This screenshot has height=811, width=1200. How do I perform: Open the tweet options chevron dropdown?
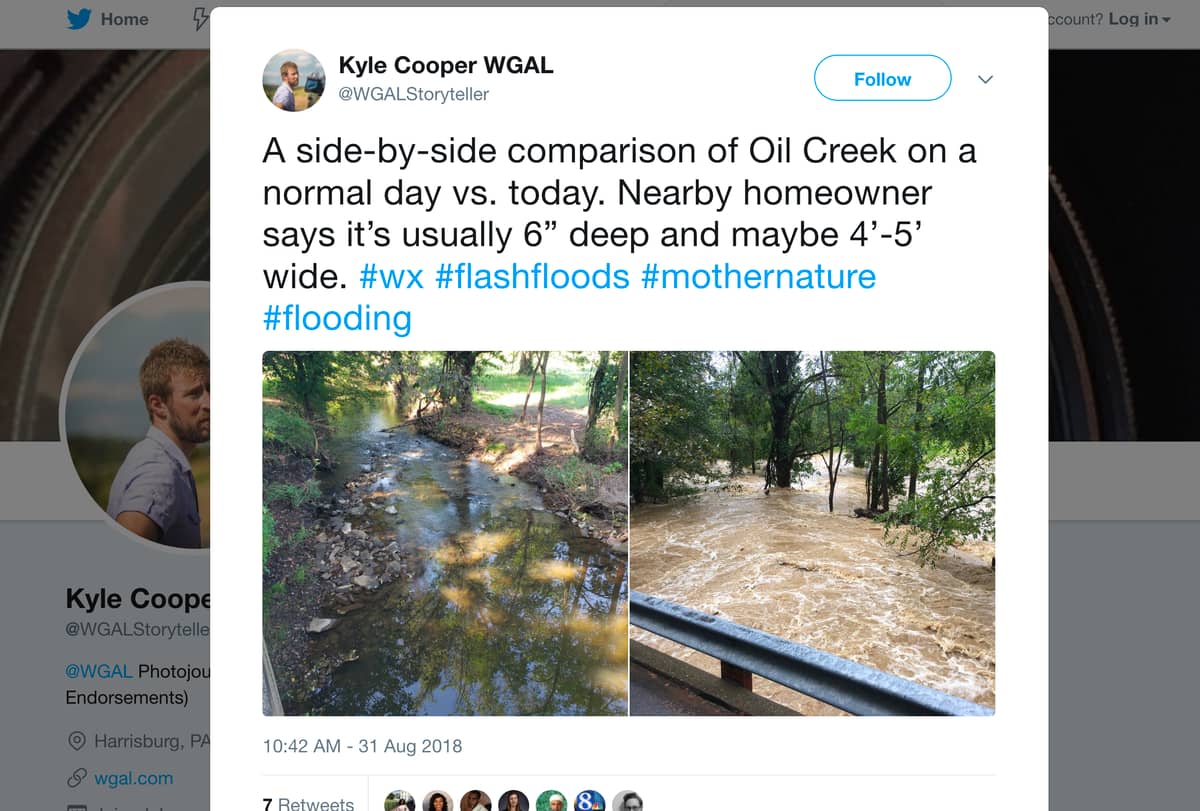click(x=985, y=79)
